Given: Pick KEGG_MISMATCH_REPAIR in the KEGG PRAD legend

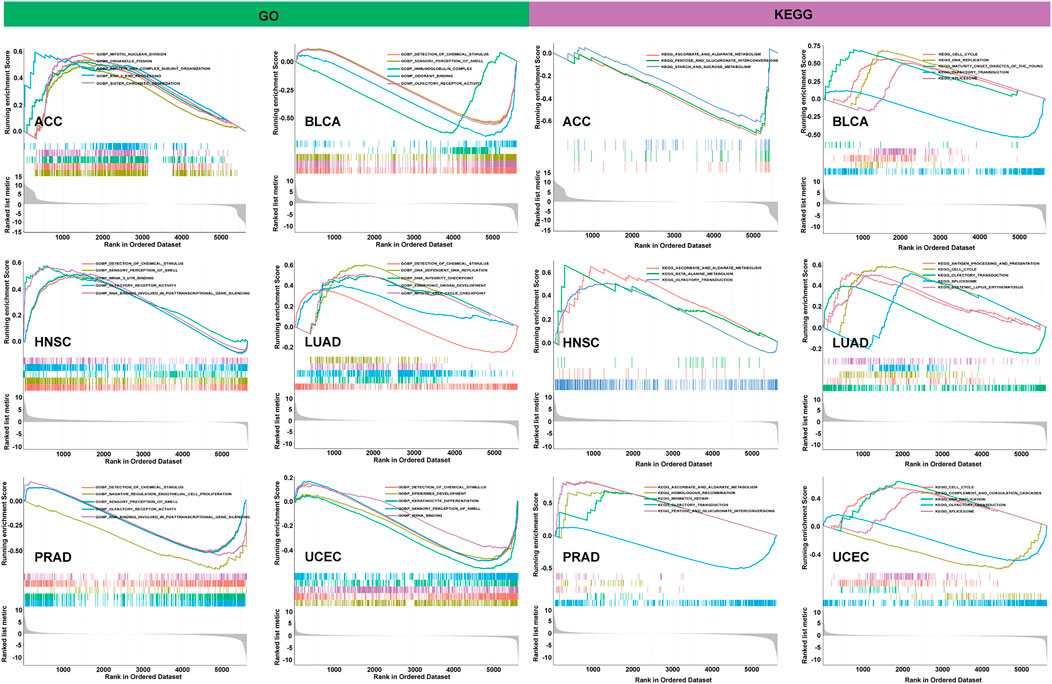Looking at the screenshot, I should 683,499.
